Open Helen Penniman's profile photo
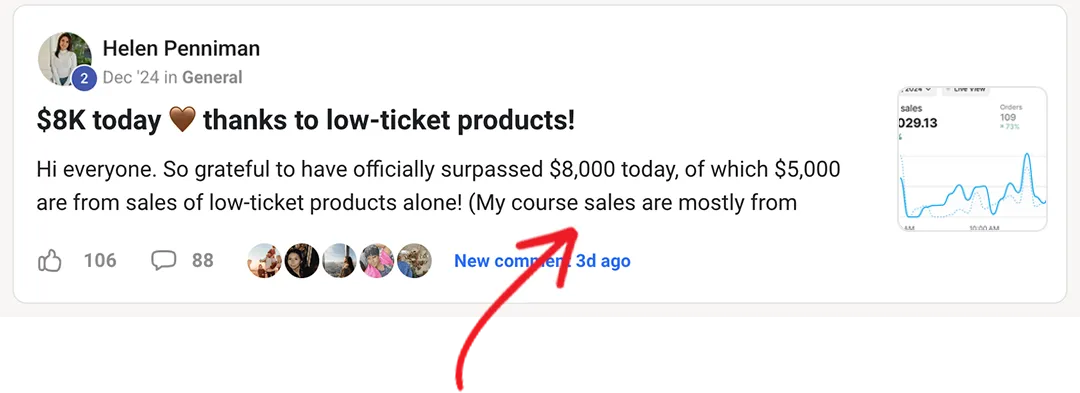The height and width of the screenshot is (393, 1080). pos(65,59)
